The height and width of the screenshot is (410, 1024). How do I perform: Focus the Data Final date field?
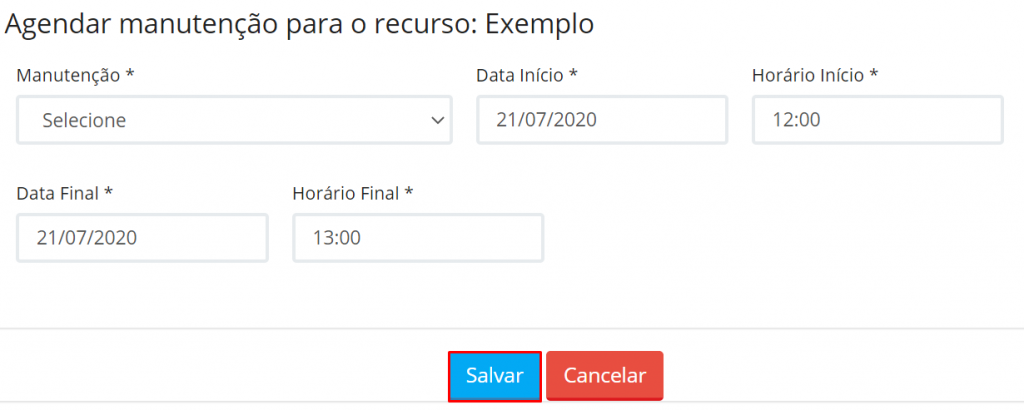pos(142,238)
